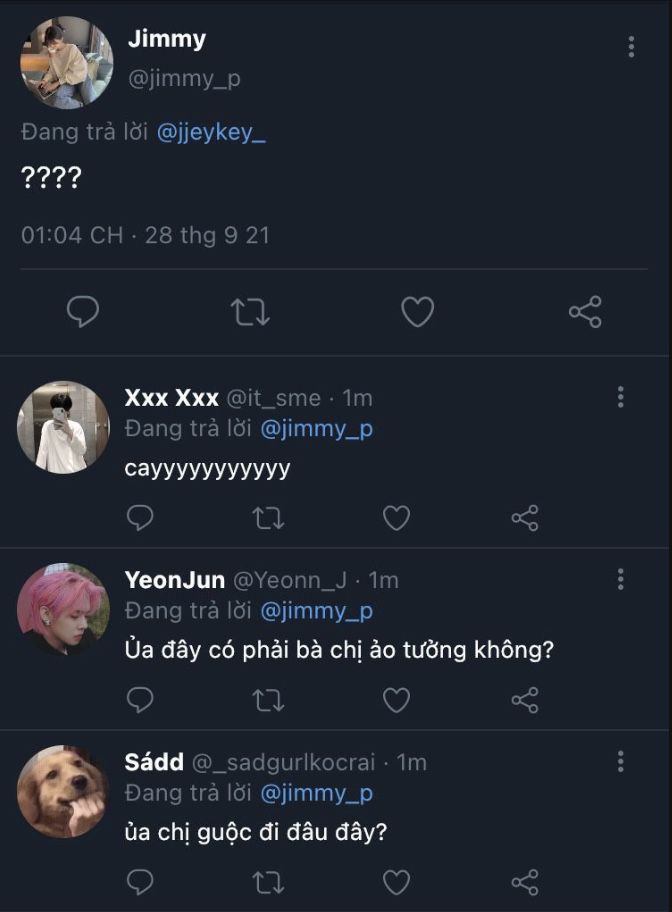Share Jimmy's main tweet

pyautogui.click(x=585, y=313)
